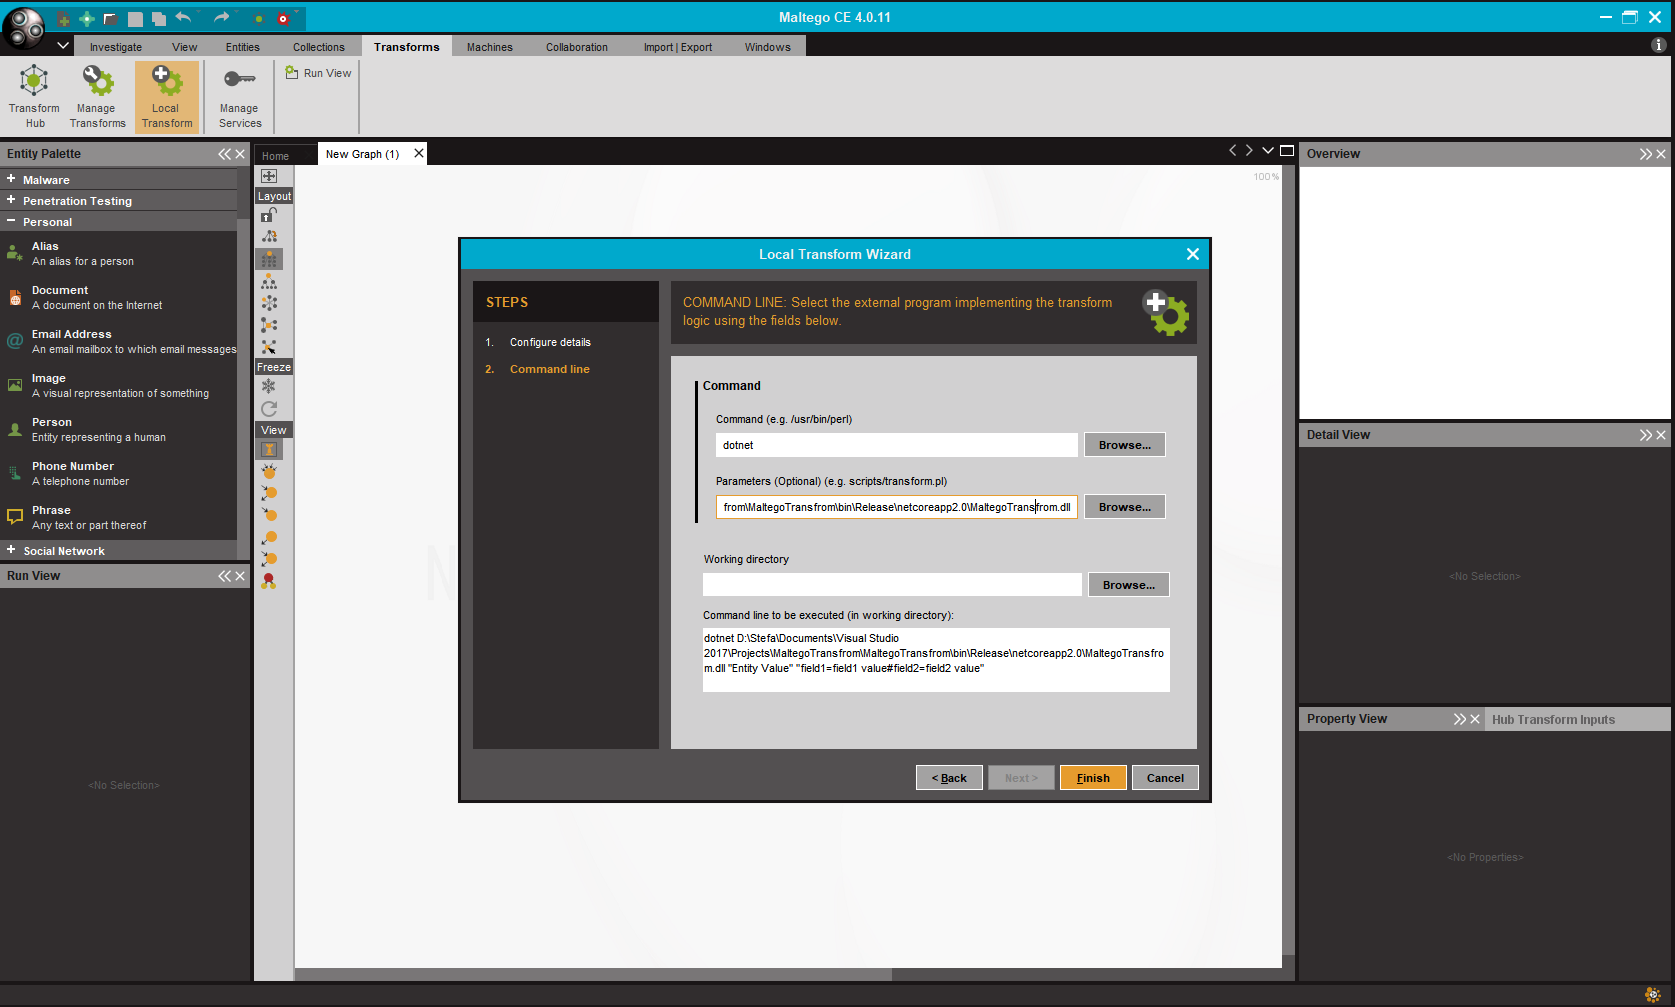Select the organic layout icon
Viewport: 1675px width, 1007px height.
coord(269,325)
